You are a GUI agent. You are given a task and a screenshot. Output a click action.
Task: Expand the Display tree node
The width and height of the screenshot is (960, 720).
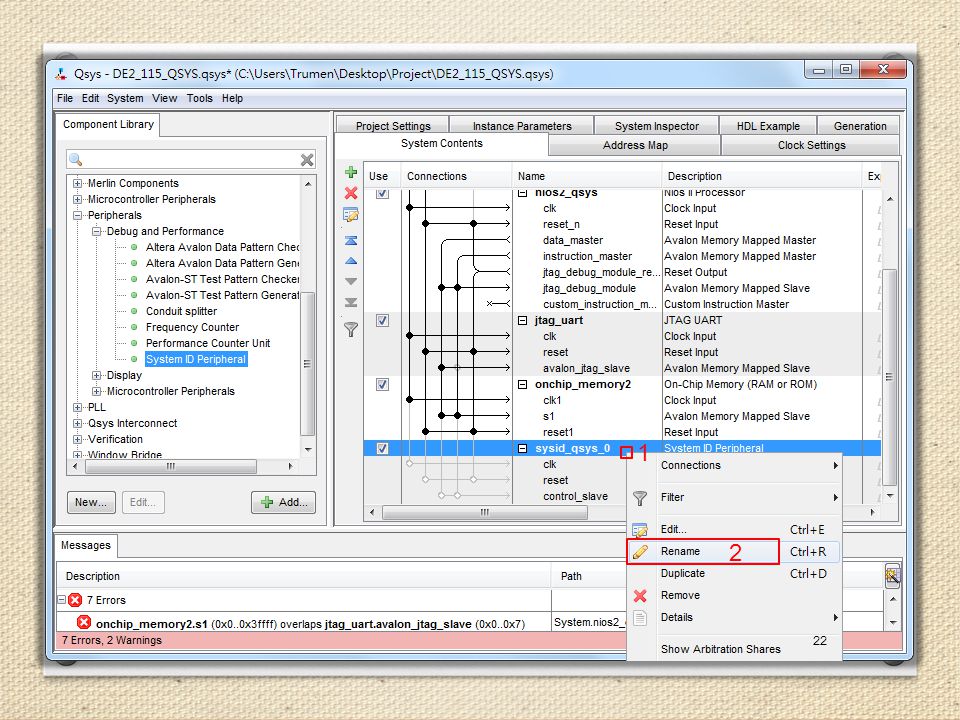click(96, 375)
